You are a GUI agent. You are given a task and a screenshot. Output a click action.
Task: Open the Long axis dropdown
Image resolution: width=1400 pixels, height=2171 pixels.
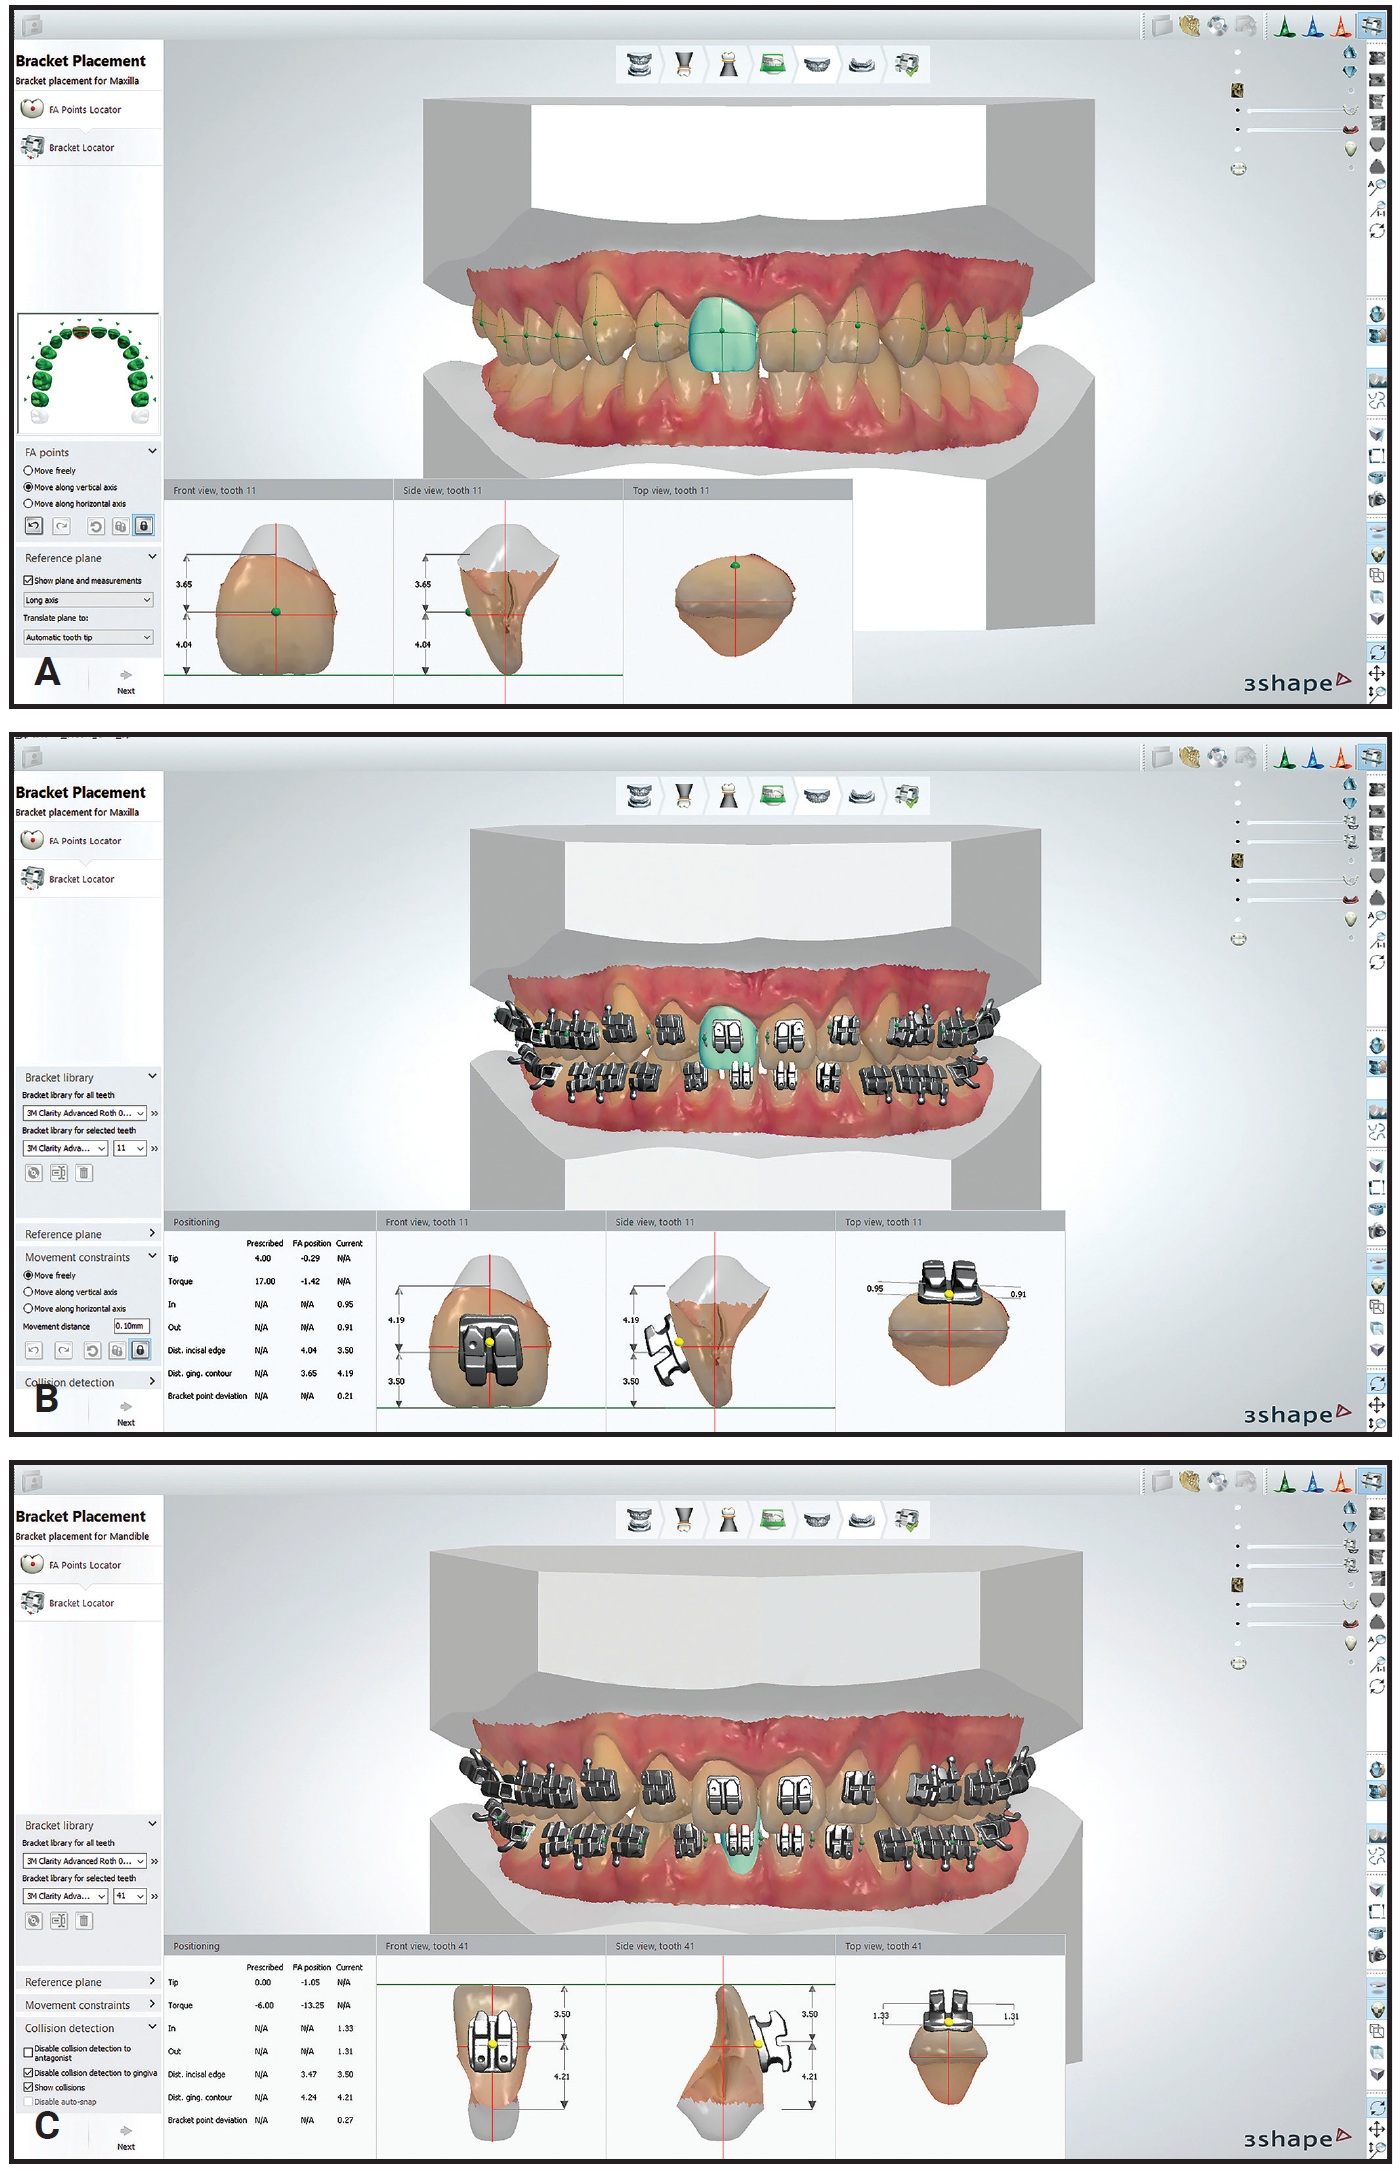(x=88, y=600)
